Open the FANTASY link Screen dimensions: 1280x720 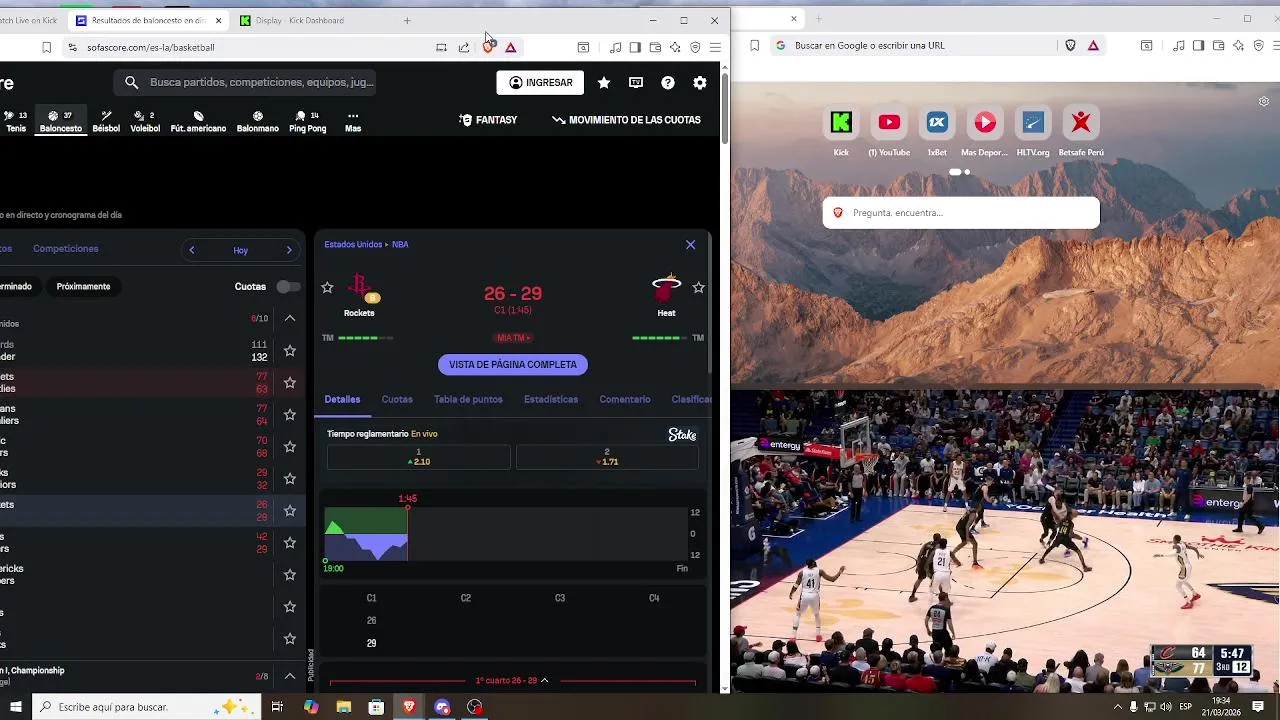coord(488,120)
